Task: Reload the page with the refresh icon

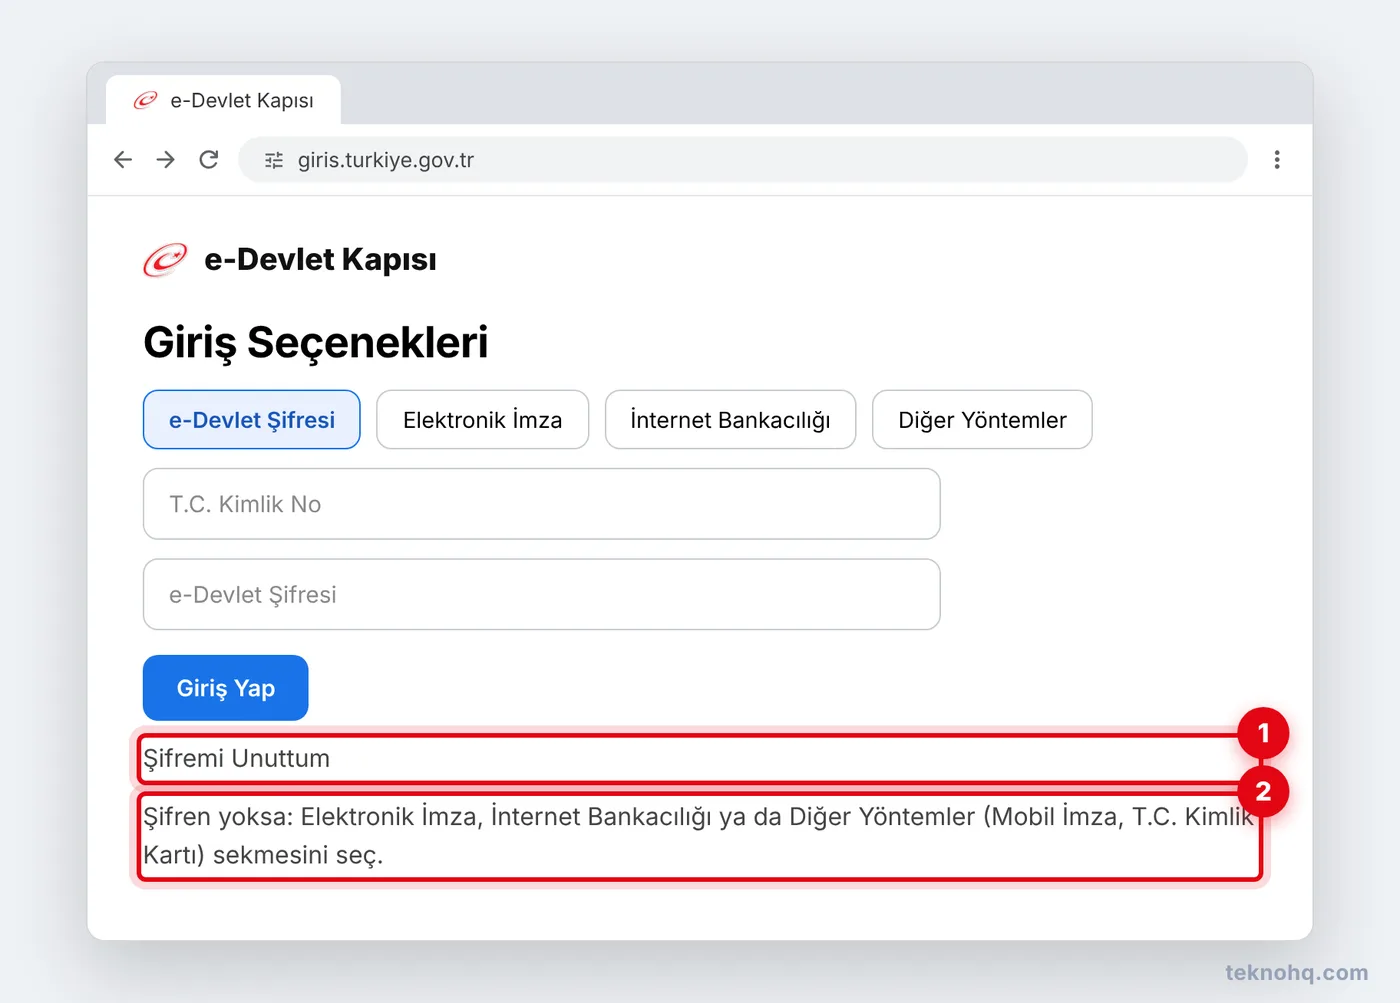Action: coord(209,160)
